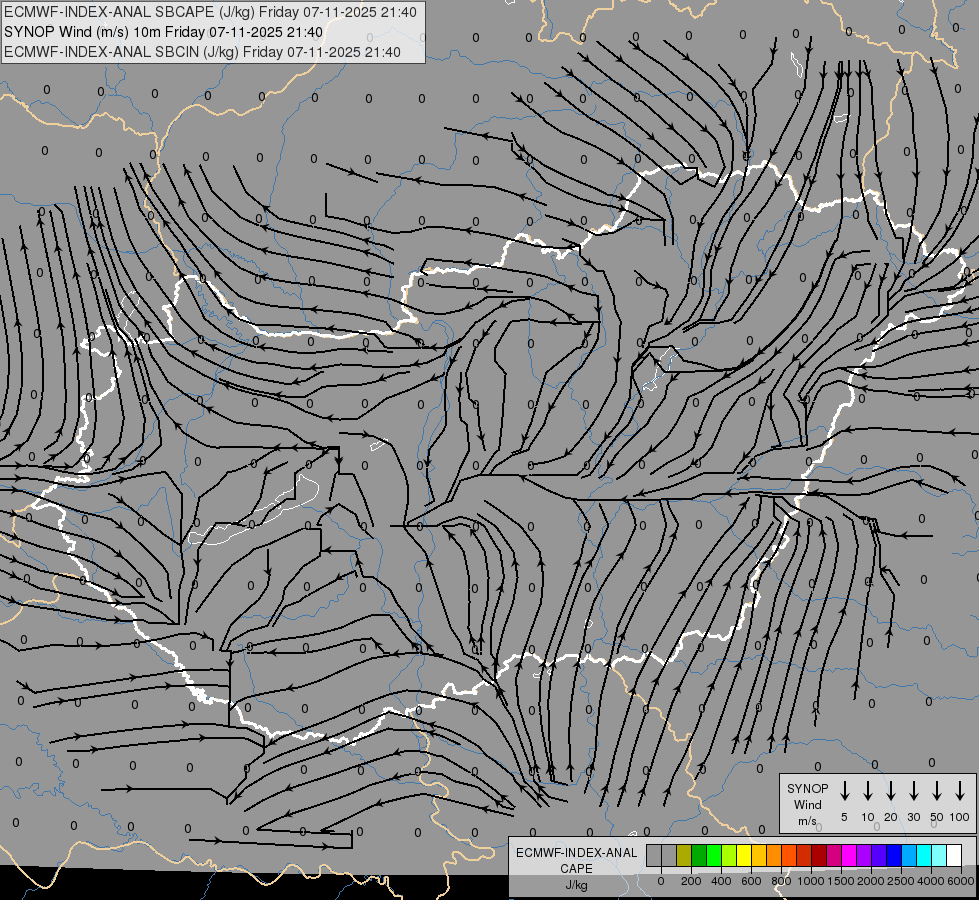Screen dimensions: 979x900
Task: Click the 100 m/s wind arrow in legend
Action: point(960,791)
